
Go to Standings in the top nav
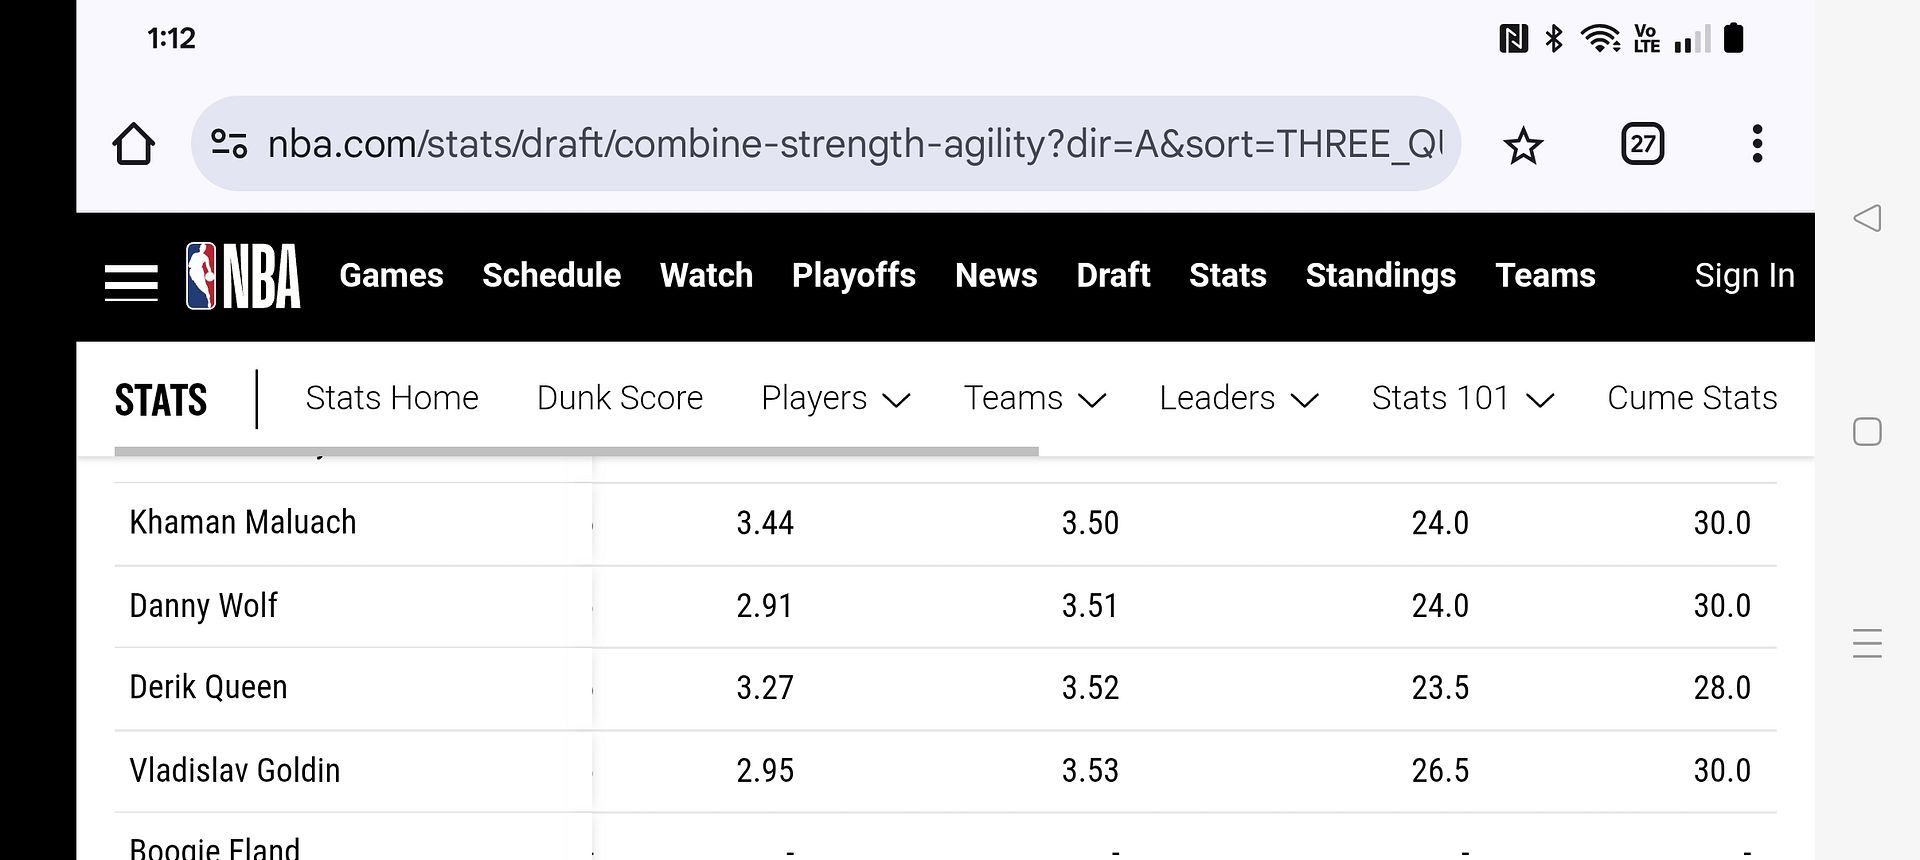point(1380,275)
